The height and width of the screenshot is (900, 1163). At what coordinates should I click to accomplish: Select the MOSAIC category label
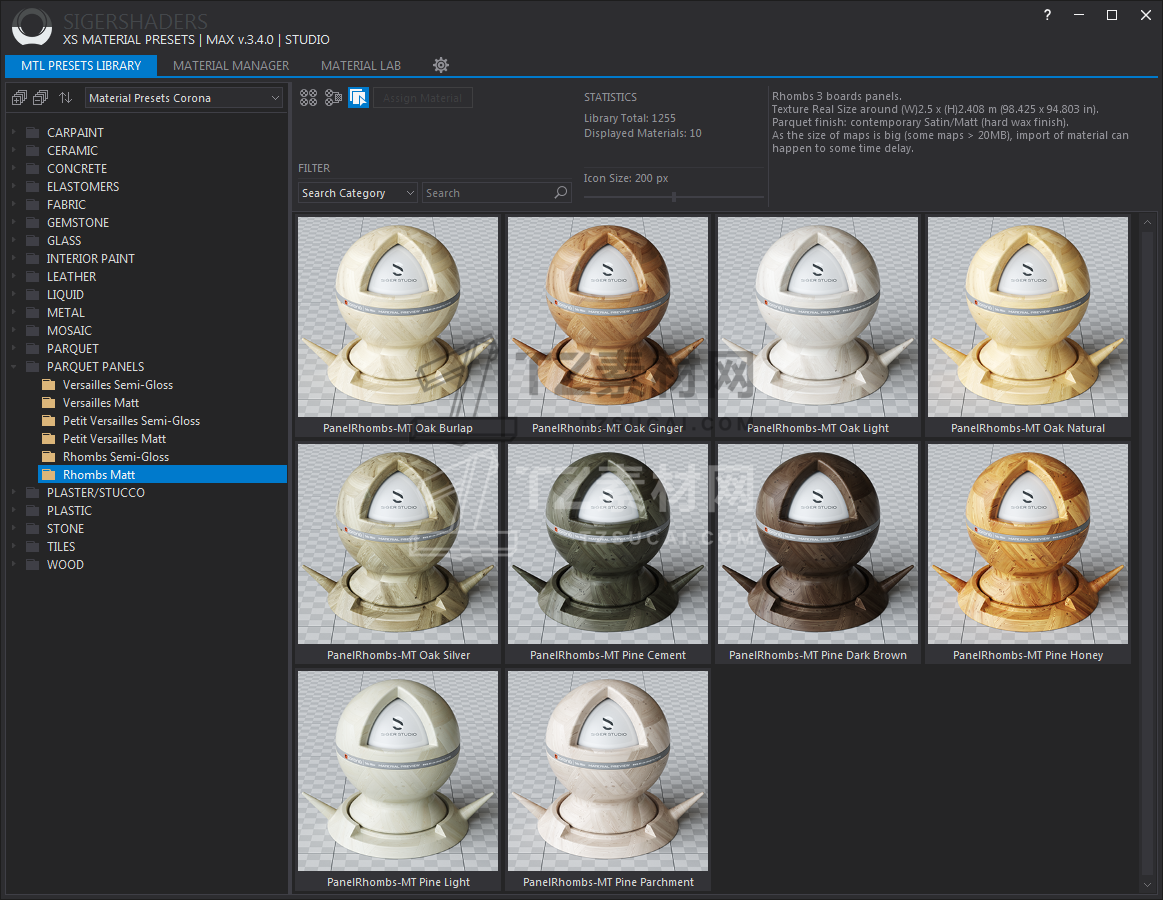tap(69, 330)
